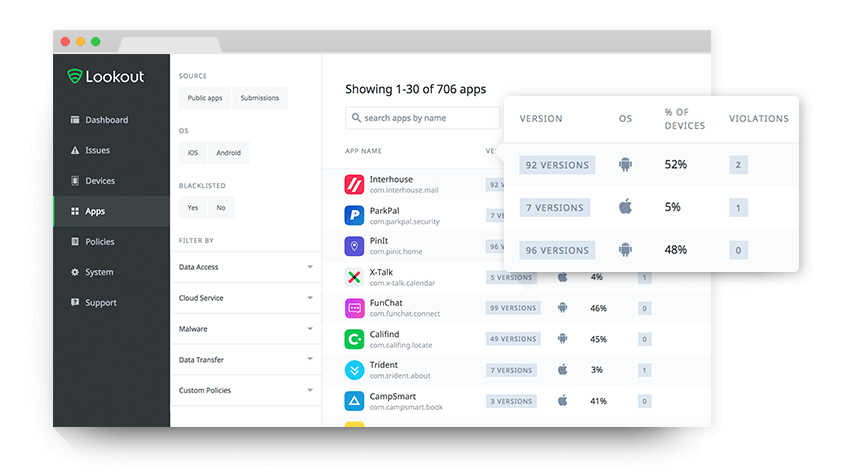Click the search apps by name field
844x474 pixels.
tap(423, 118)
